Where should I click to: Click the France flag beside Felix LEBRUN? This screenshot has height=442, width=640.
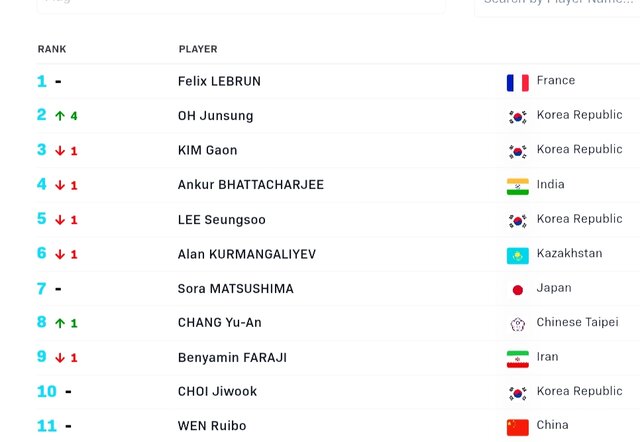point(517,82)
